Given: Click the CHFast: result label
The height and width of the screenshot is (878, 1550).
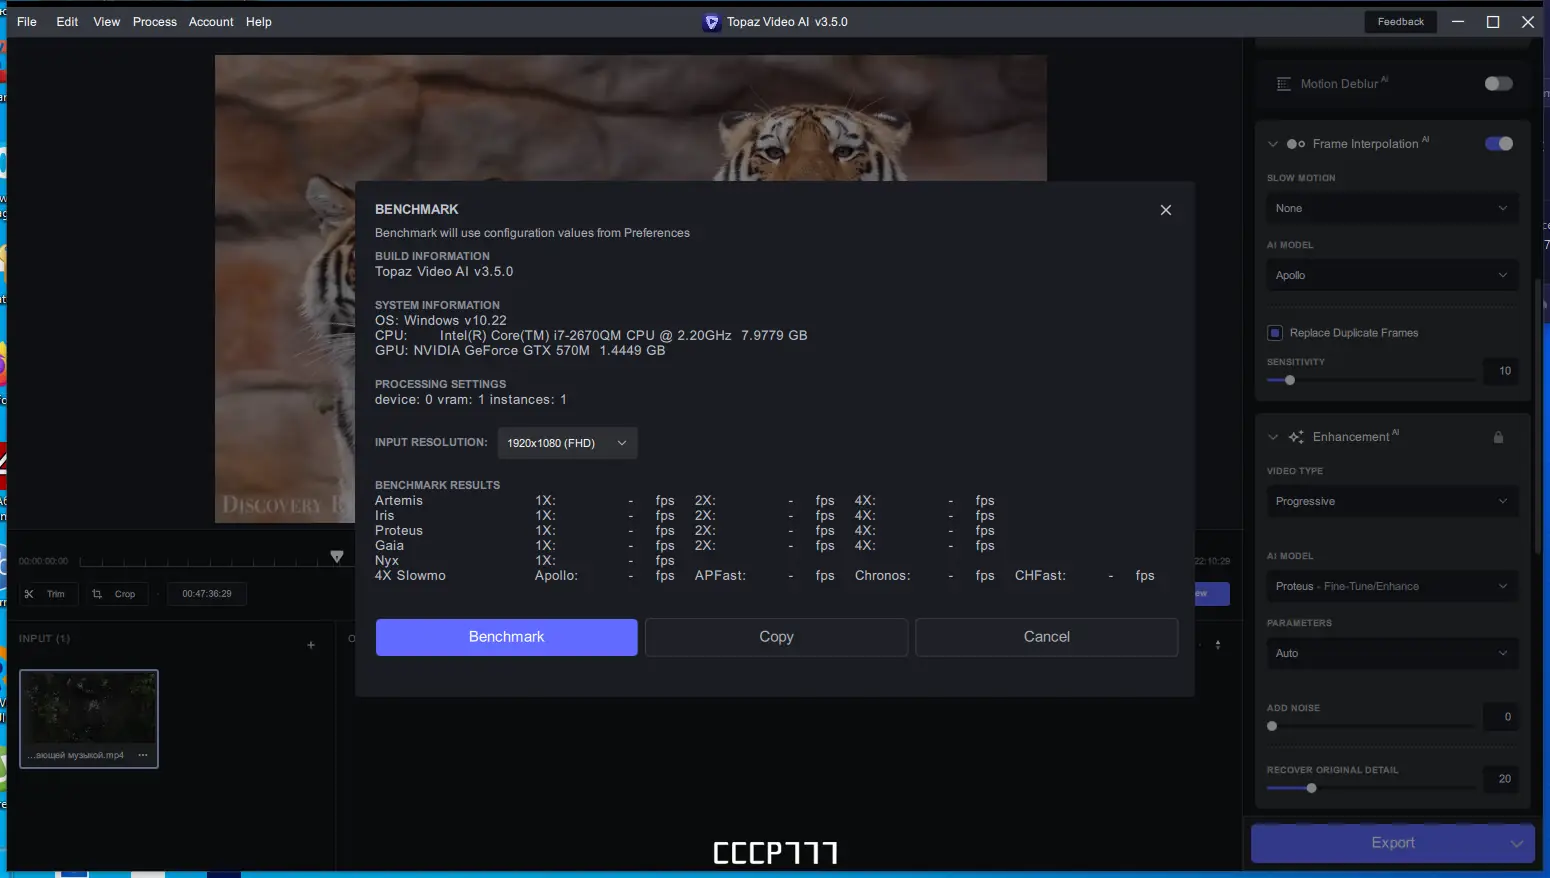Looking at the screenshot, I should coord(1040,576).
